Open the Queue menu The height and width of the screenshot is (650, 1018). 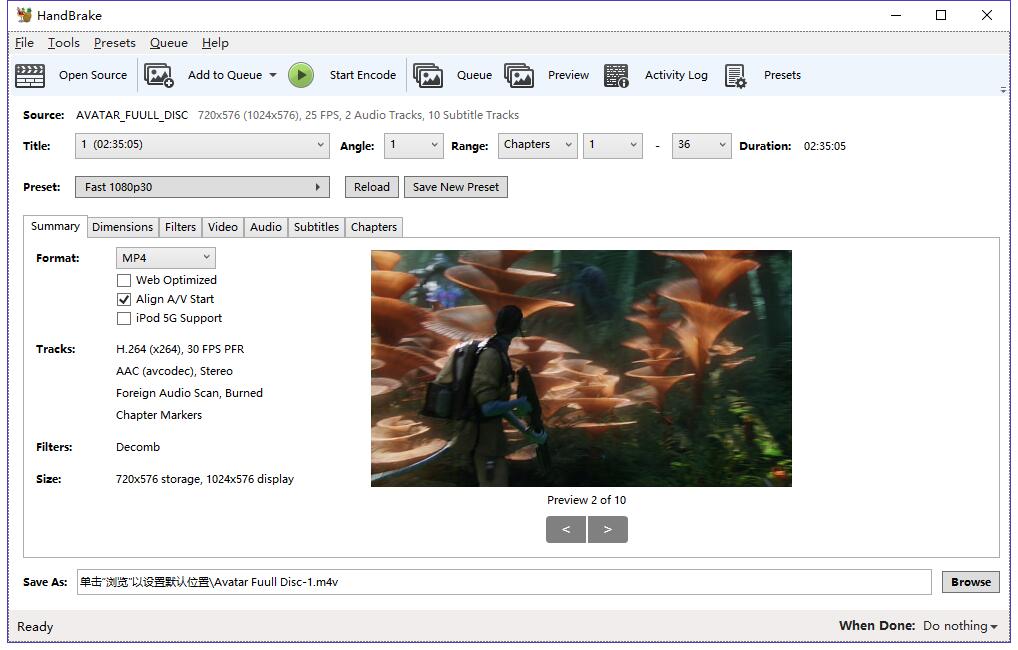click(x=169, y=43)
